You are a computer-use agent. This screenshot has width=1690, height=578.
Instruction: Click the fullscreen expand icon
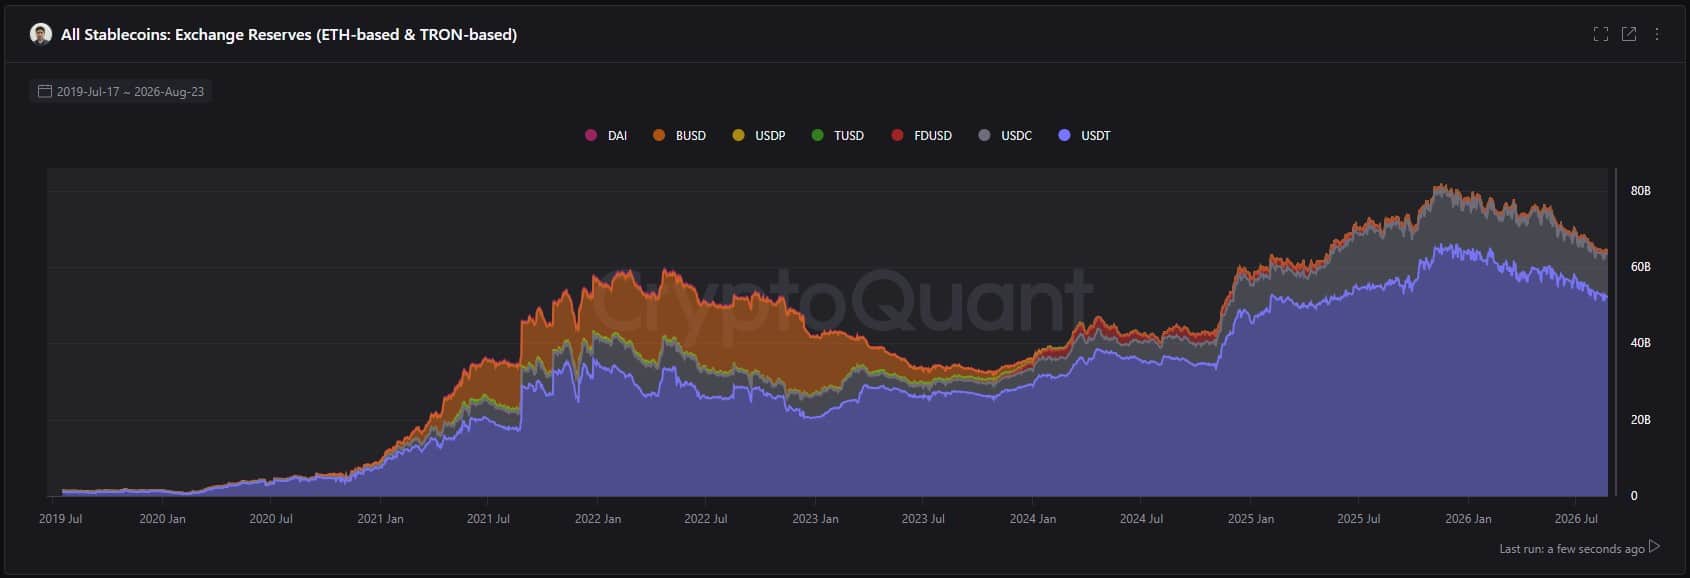[x=1601, y=34]
